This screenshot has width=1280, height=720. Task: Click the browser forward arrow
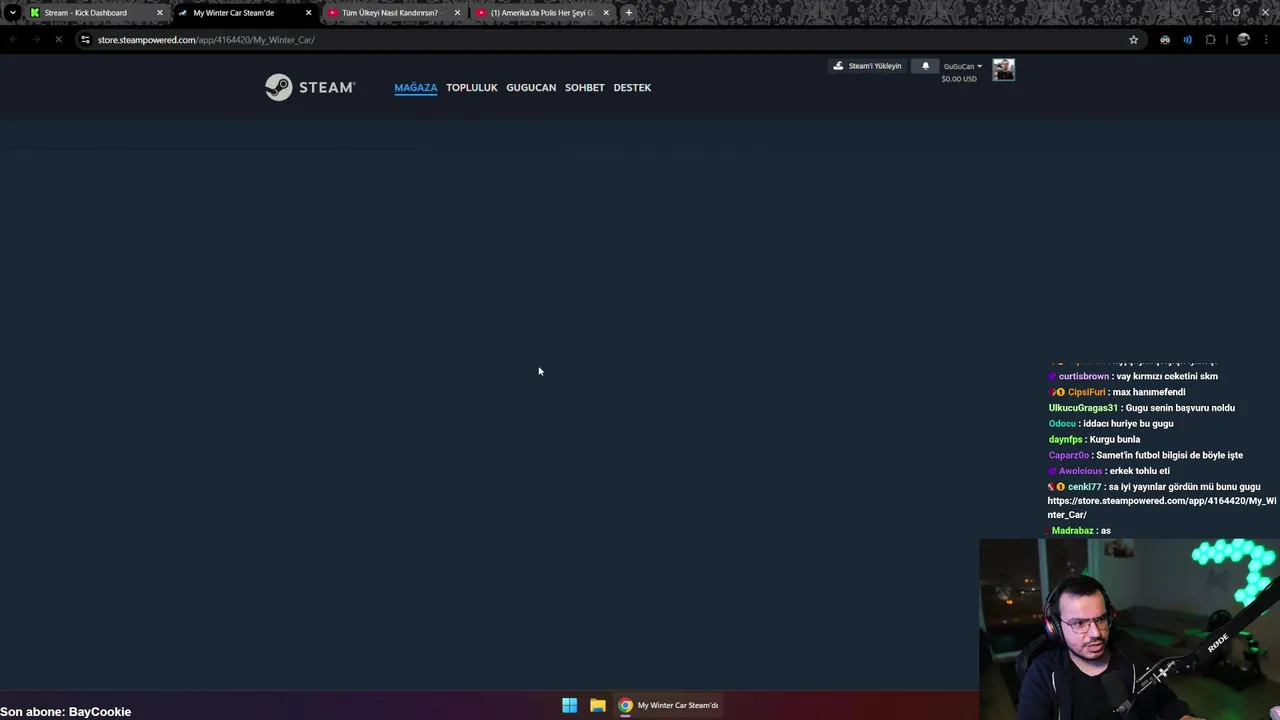click(x=35, y=40)
